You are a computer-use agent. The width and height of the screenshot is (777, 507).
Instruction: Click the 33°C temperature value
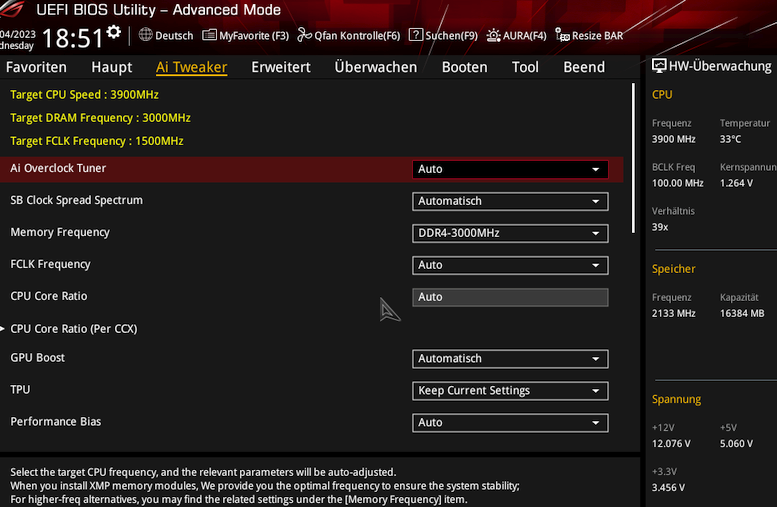(730, 139)
